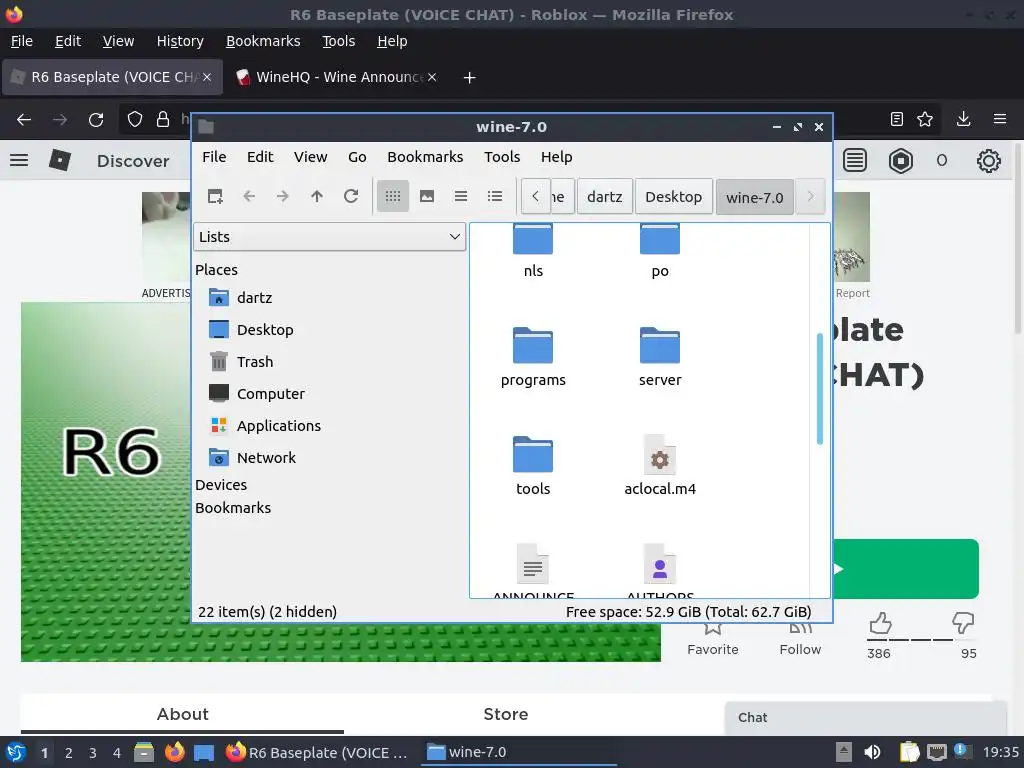Image resolution: width=1024 pixels, height=768 pixels.
Task: Open Discover on Roblox page
Action: pyautogui.click(x=133, y=161)
